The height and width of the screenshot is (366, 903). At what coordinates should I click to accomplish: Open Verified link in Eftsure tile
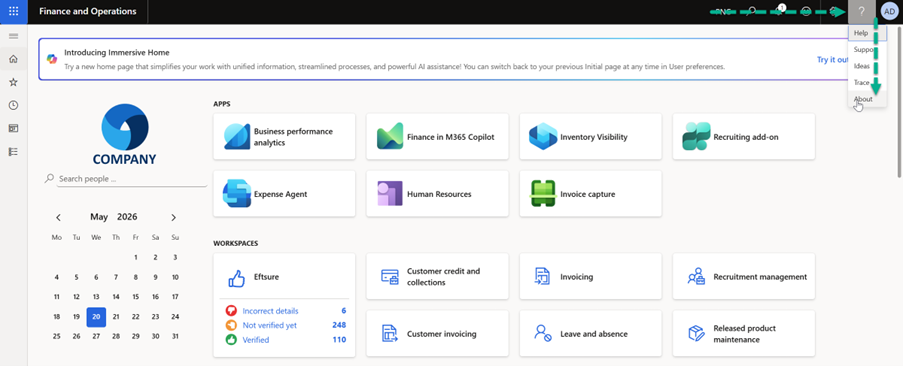point(256,340)
